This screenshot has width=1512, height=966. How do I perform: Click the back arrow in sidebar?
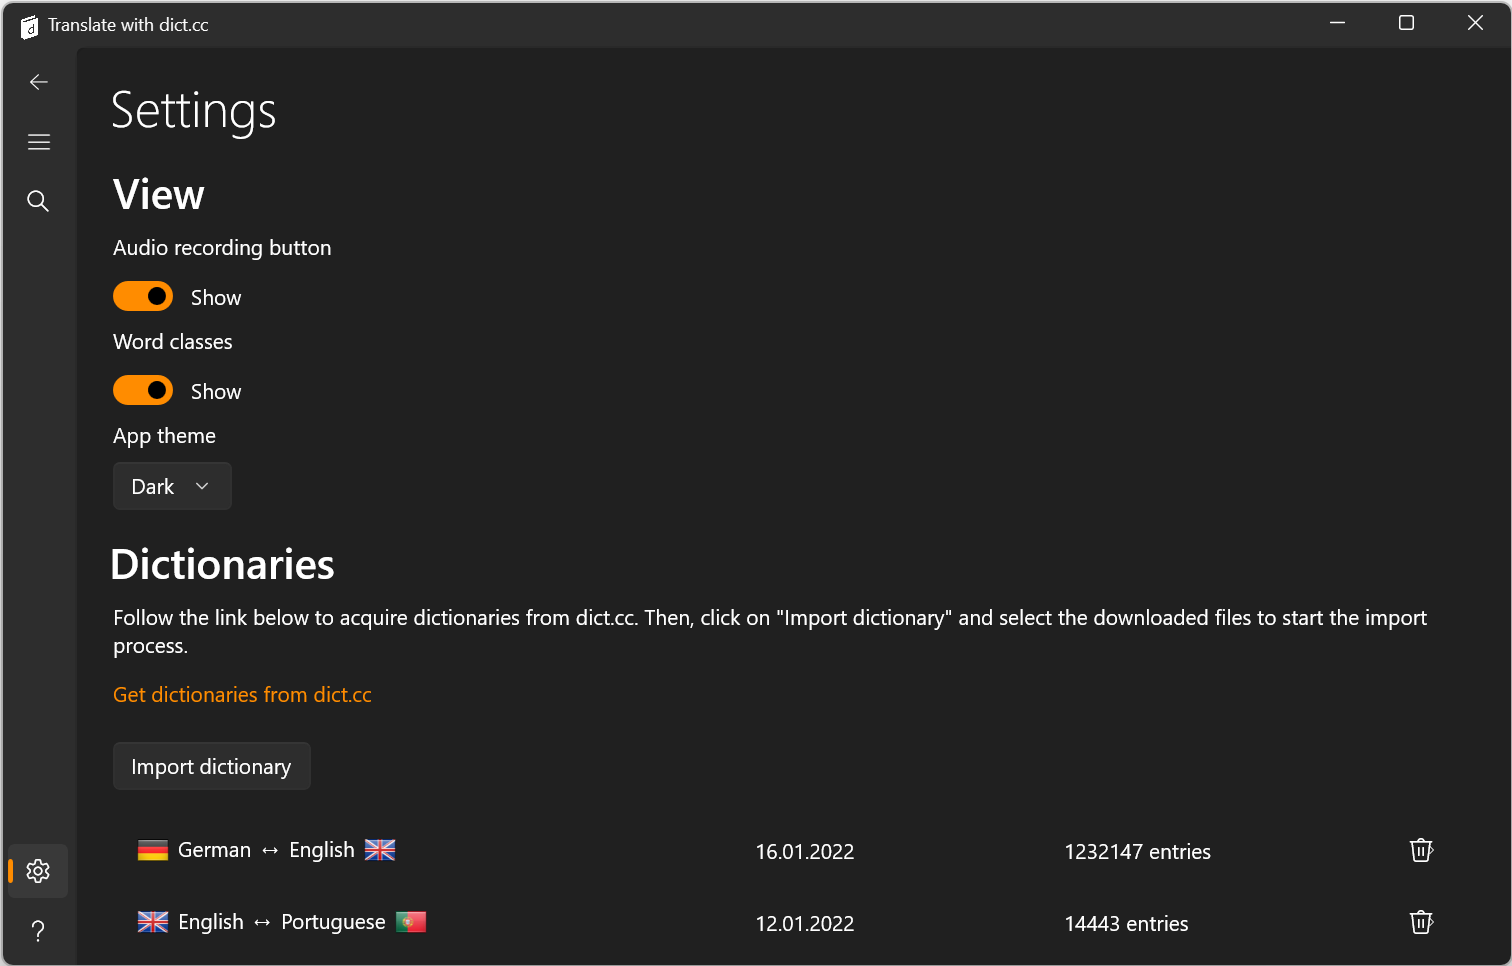coord(39,82)
